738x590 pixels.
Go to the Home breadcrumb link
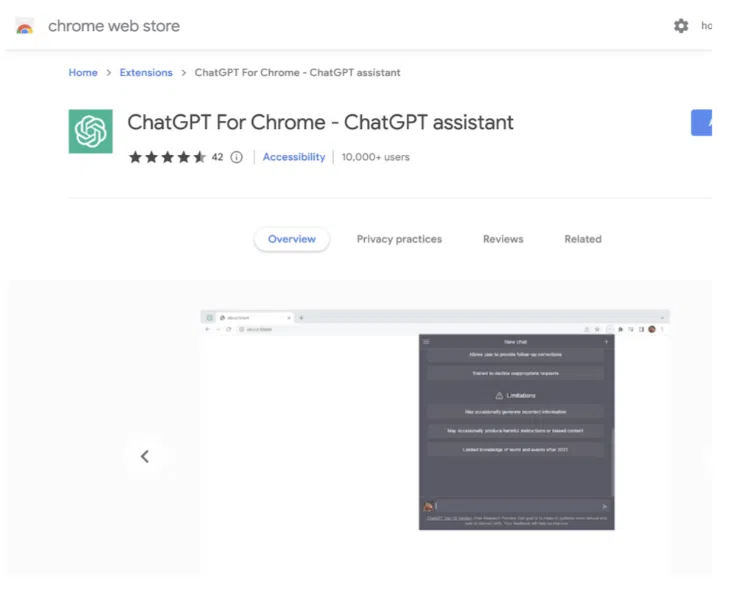click(83, 72)
